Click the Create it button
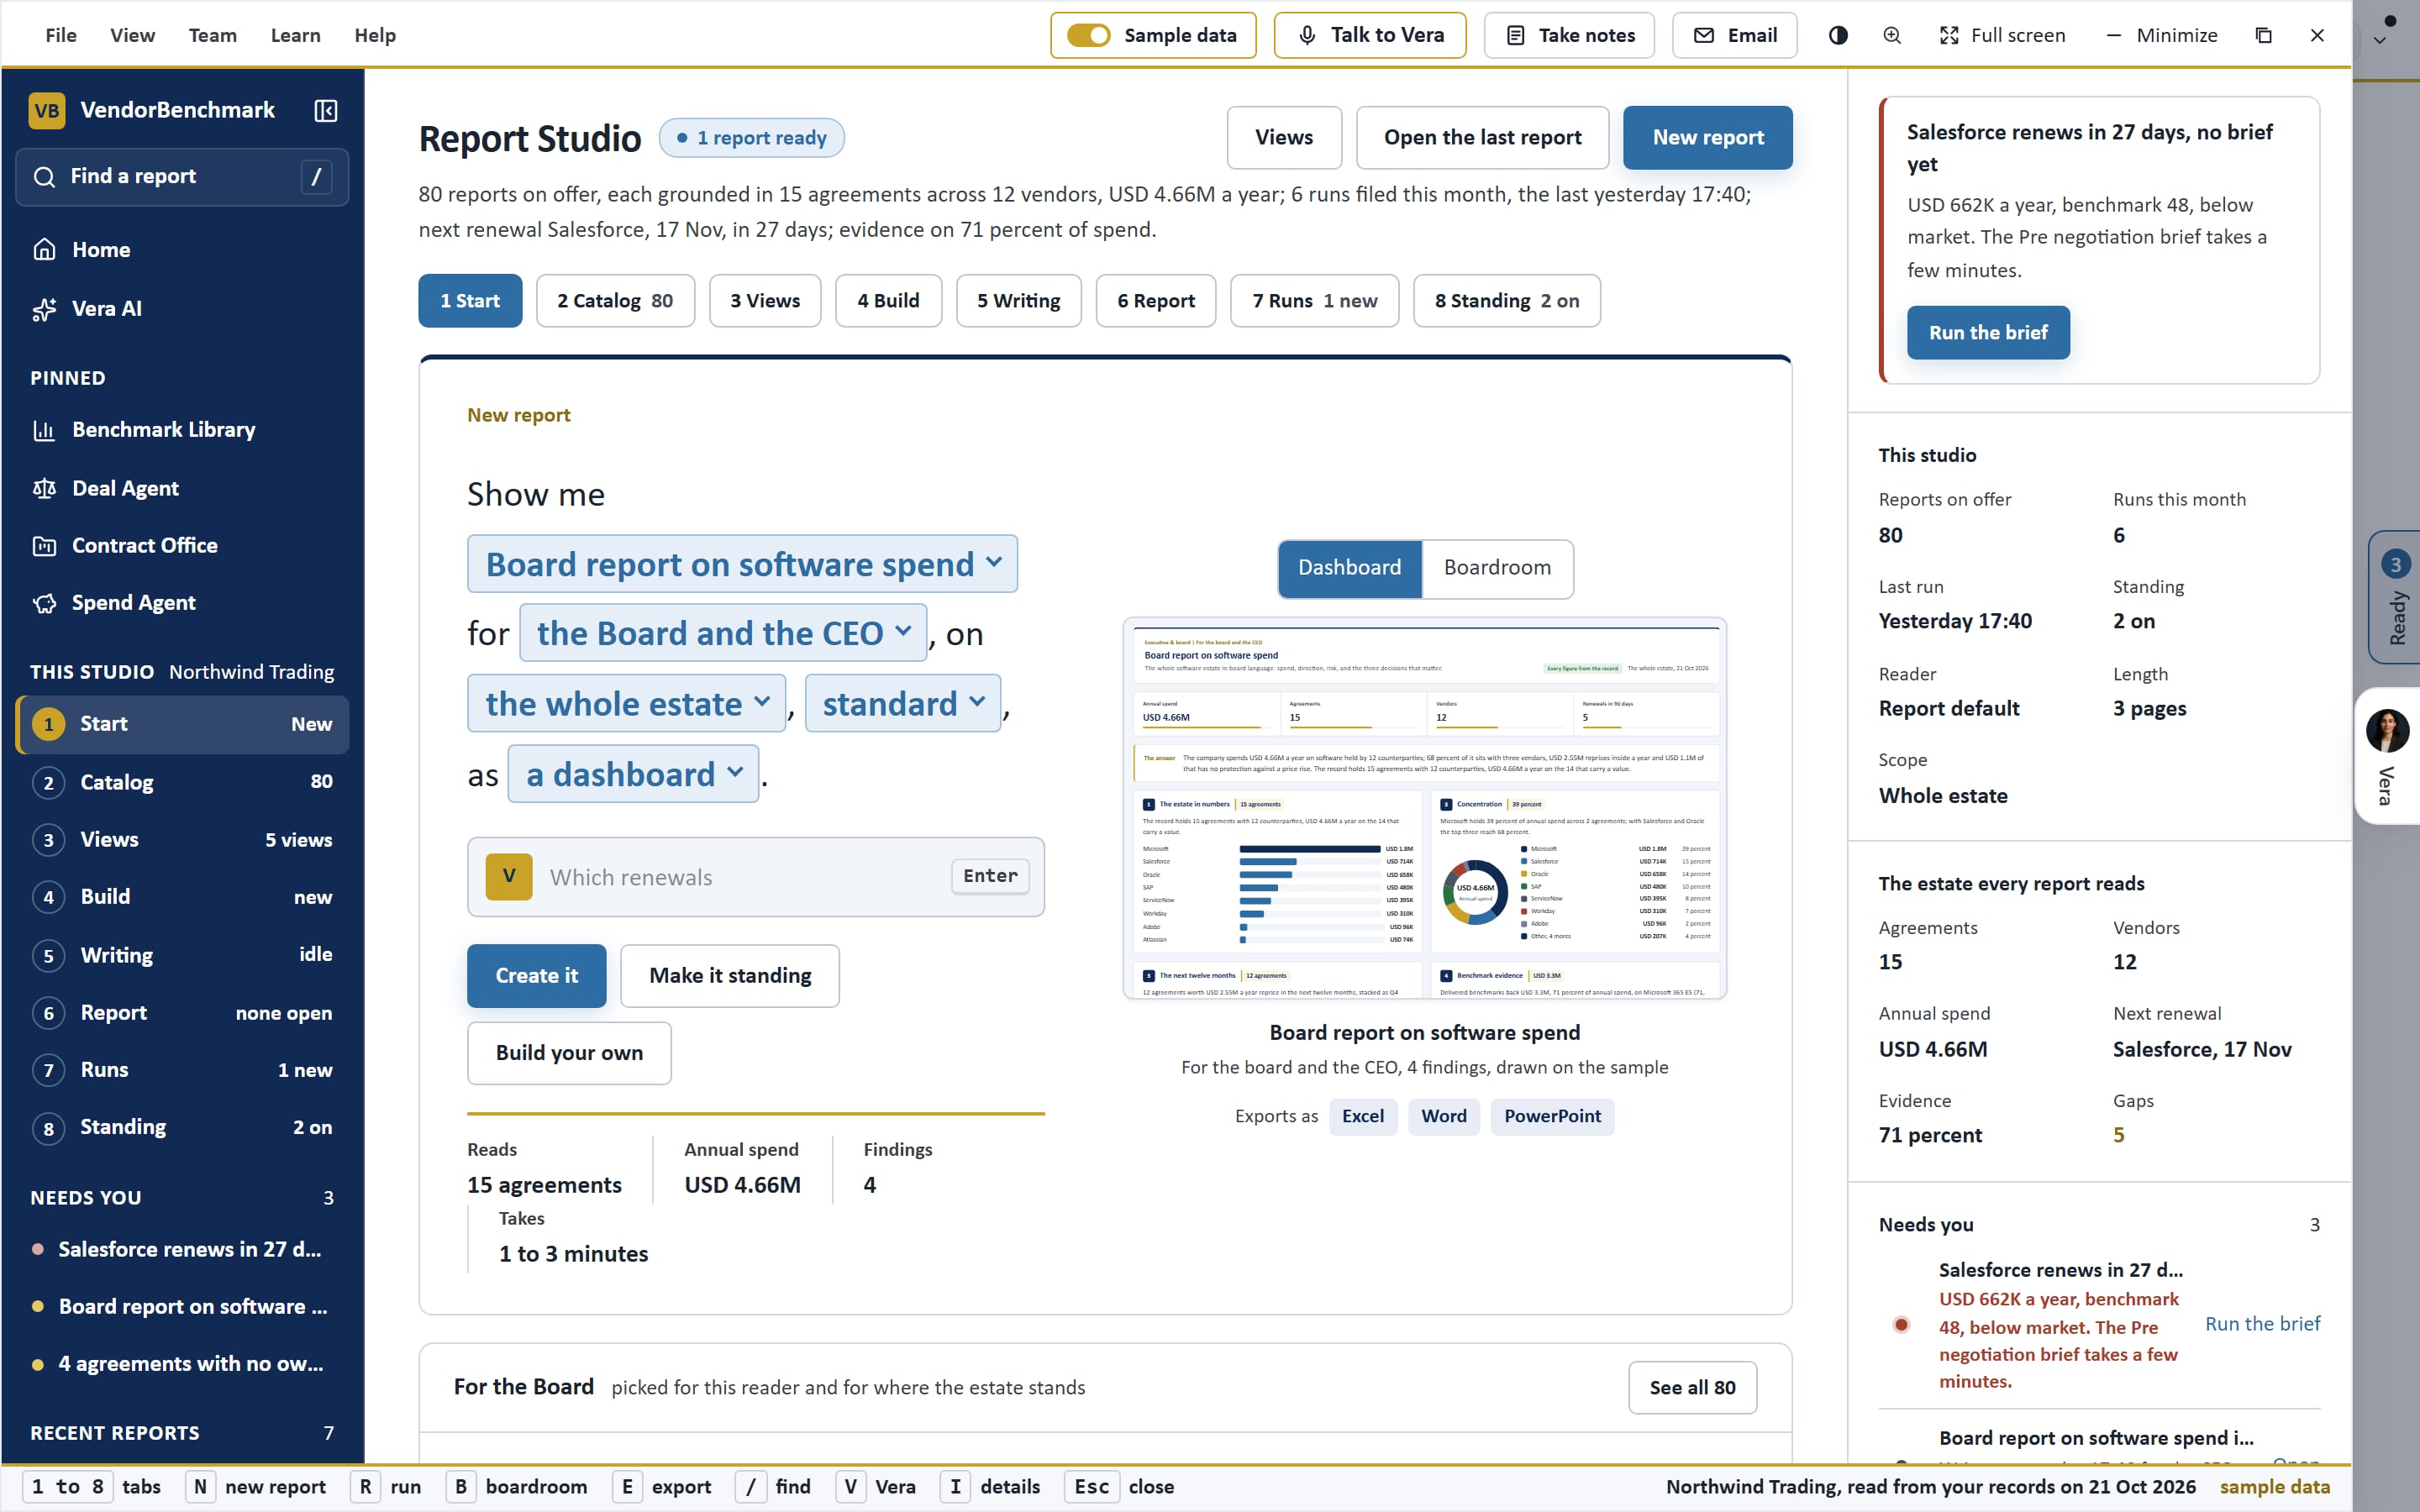This screenshot has height=1512, width=2420. coord(536,976)
